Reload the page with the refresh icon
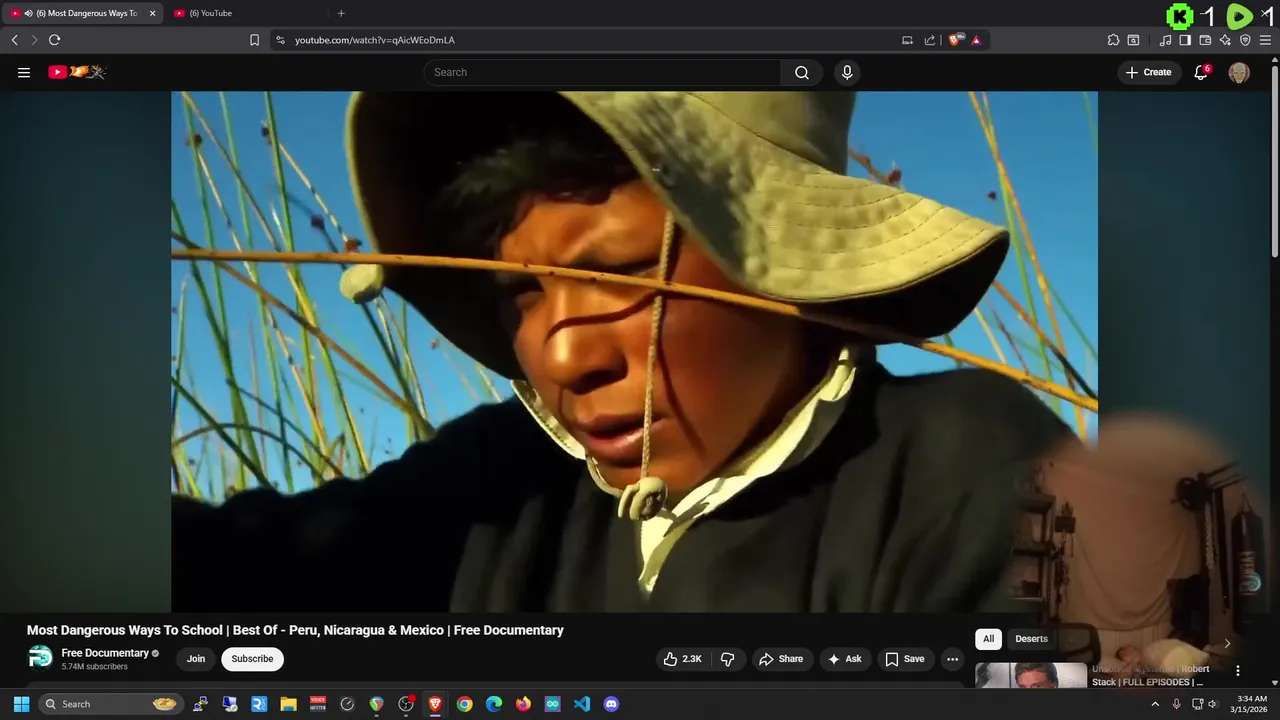The image size is (1280, 720). pyautogui.click(x=54, y=40)
